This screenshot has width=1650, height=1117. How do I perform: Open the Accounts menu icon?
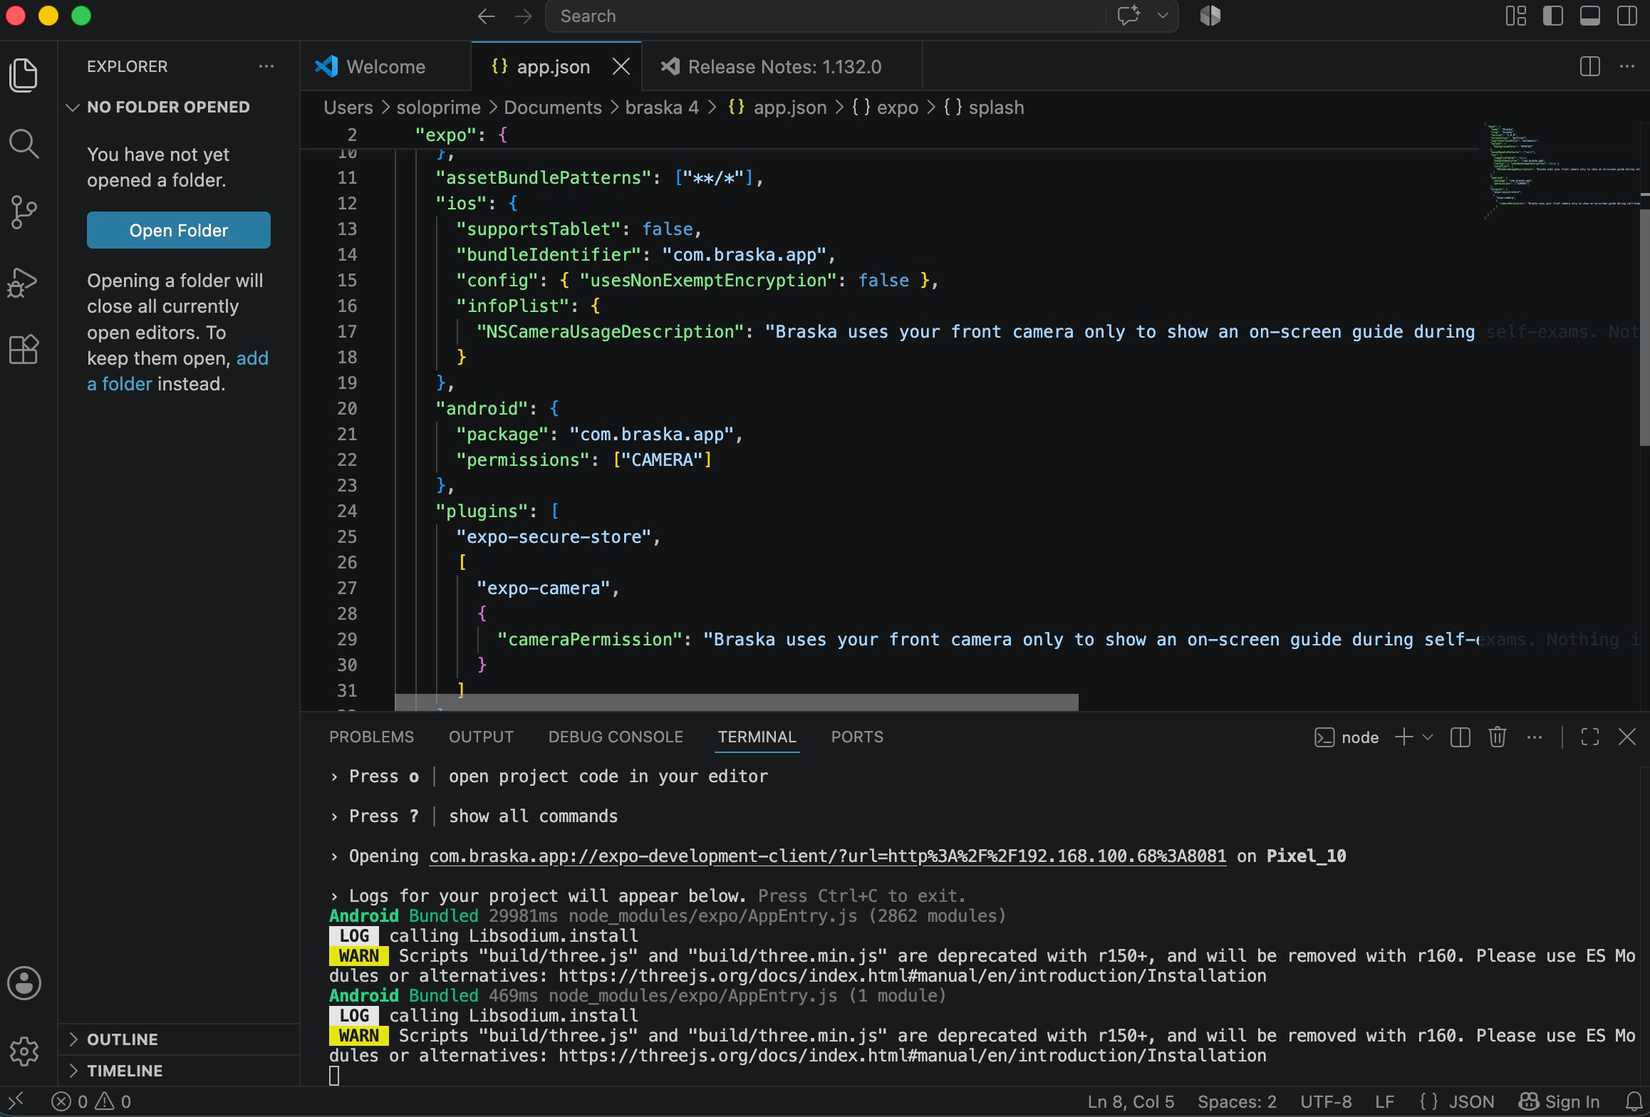[x=24, y=983]
